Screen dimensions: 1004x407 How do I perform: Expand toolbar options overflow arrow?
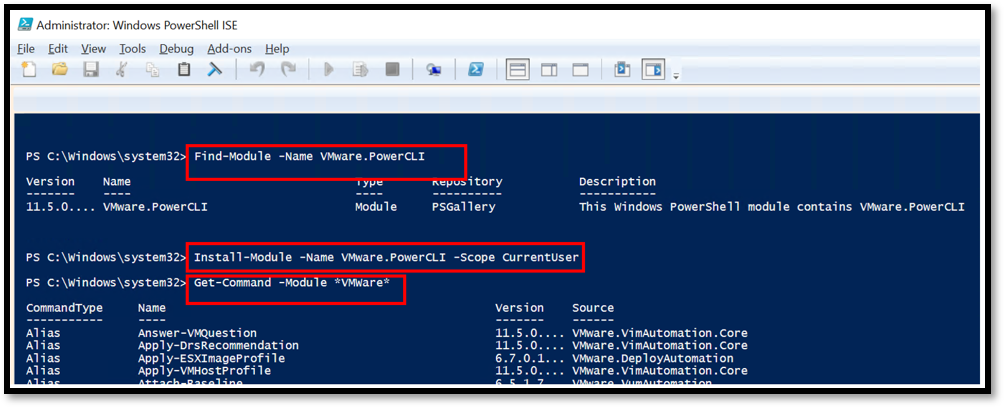(x=676, y=76)
